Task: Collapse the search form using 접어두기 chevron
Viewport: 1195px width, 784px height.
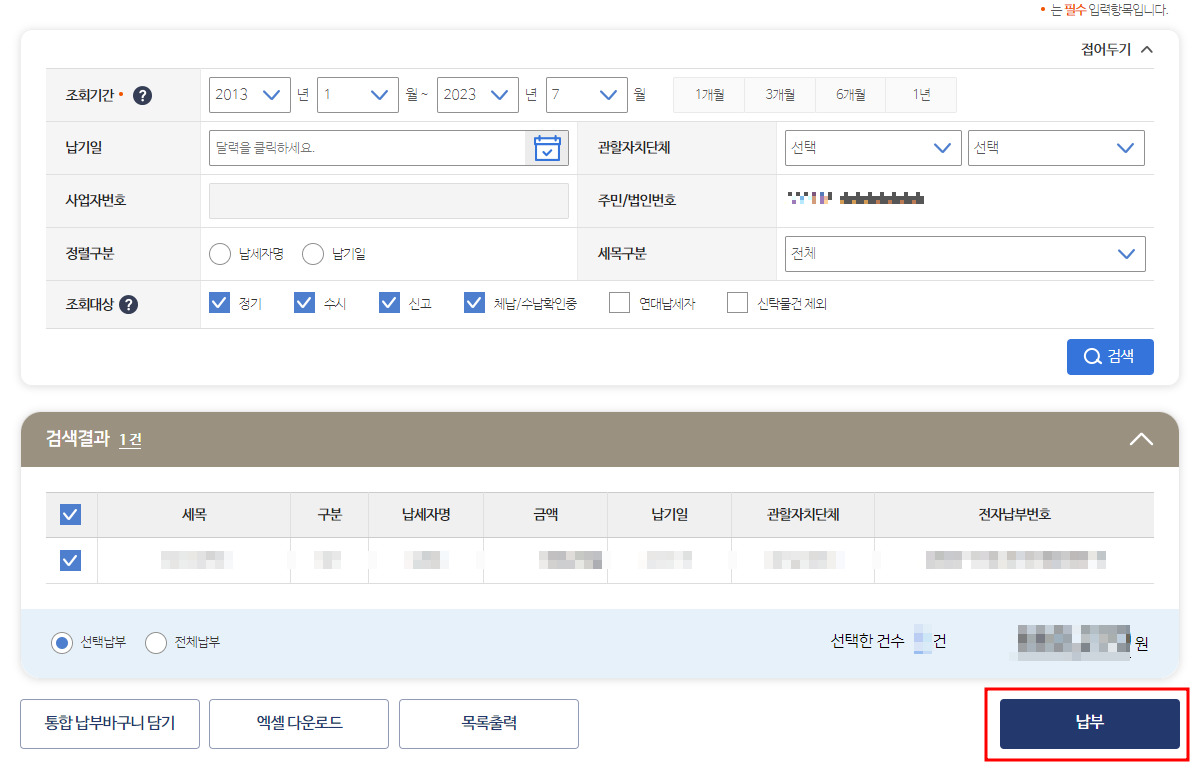Action: tap(1147, 48)
